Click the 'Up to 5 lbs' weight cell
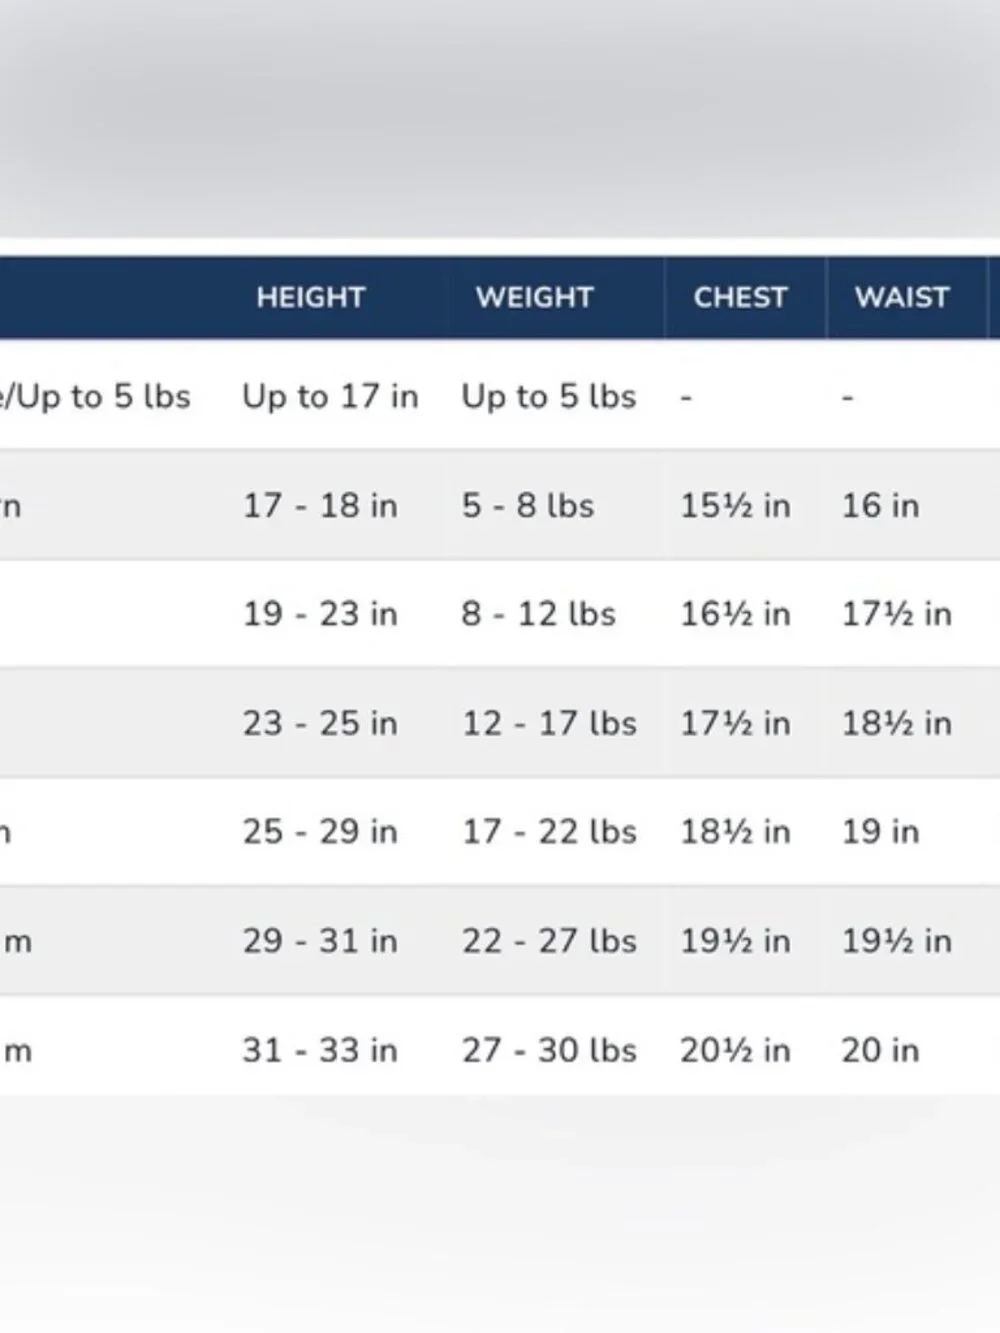The image size is (1000, 1333). [548, 396]
